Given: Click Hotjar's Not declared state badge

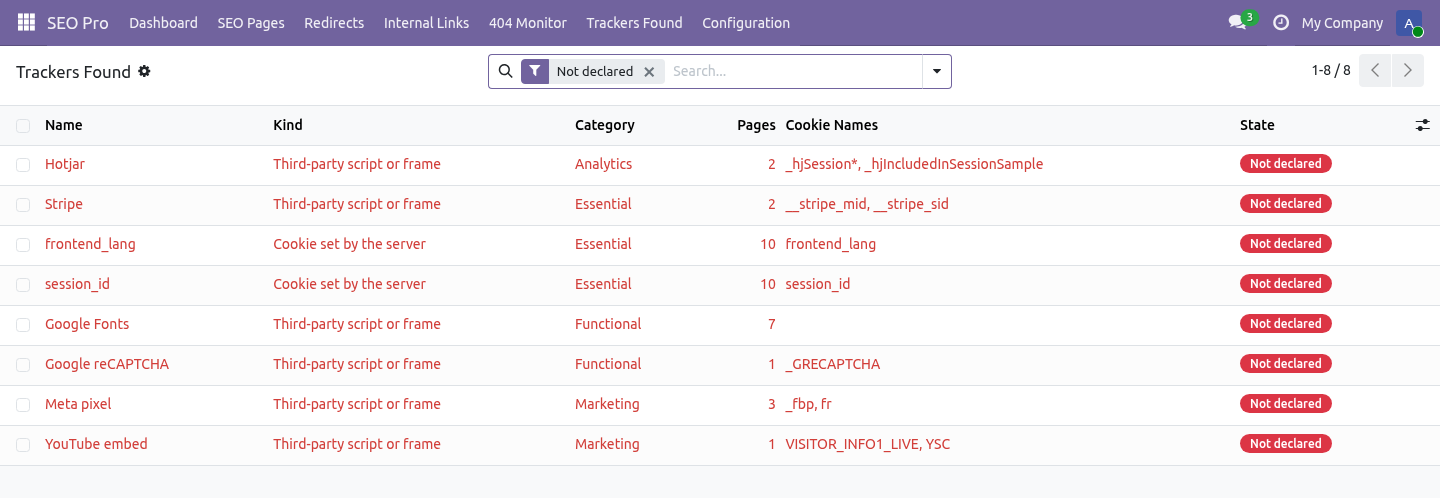Looking at the screenshot, I should (x=1286, y=164).
